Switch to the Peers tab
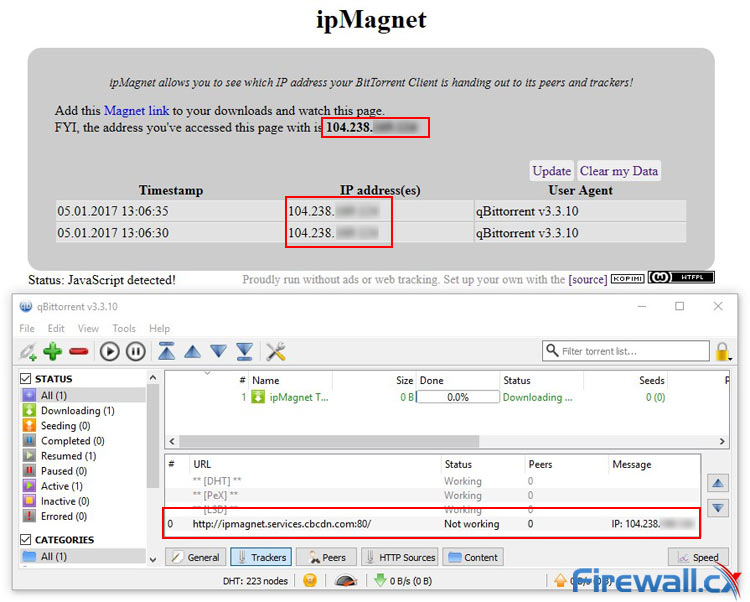 pyautogui.click(x=326, y=557)
